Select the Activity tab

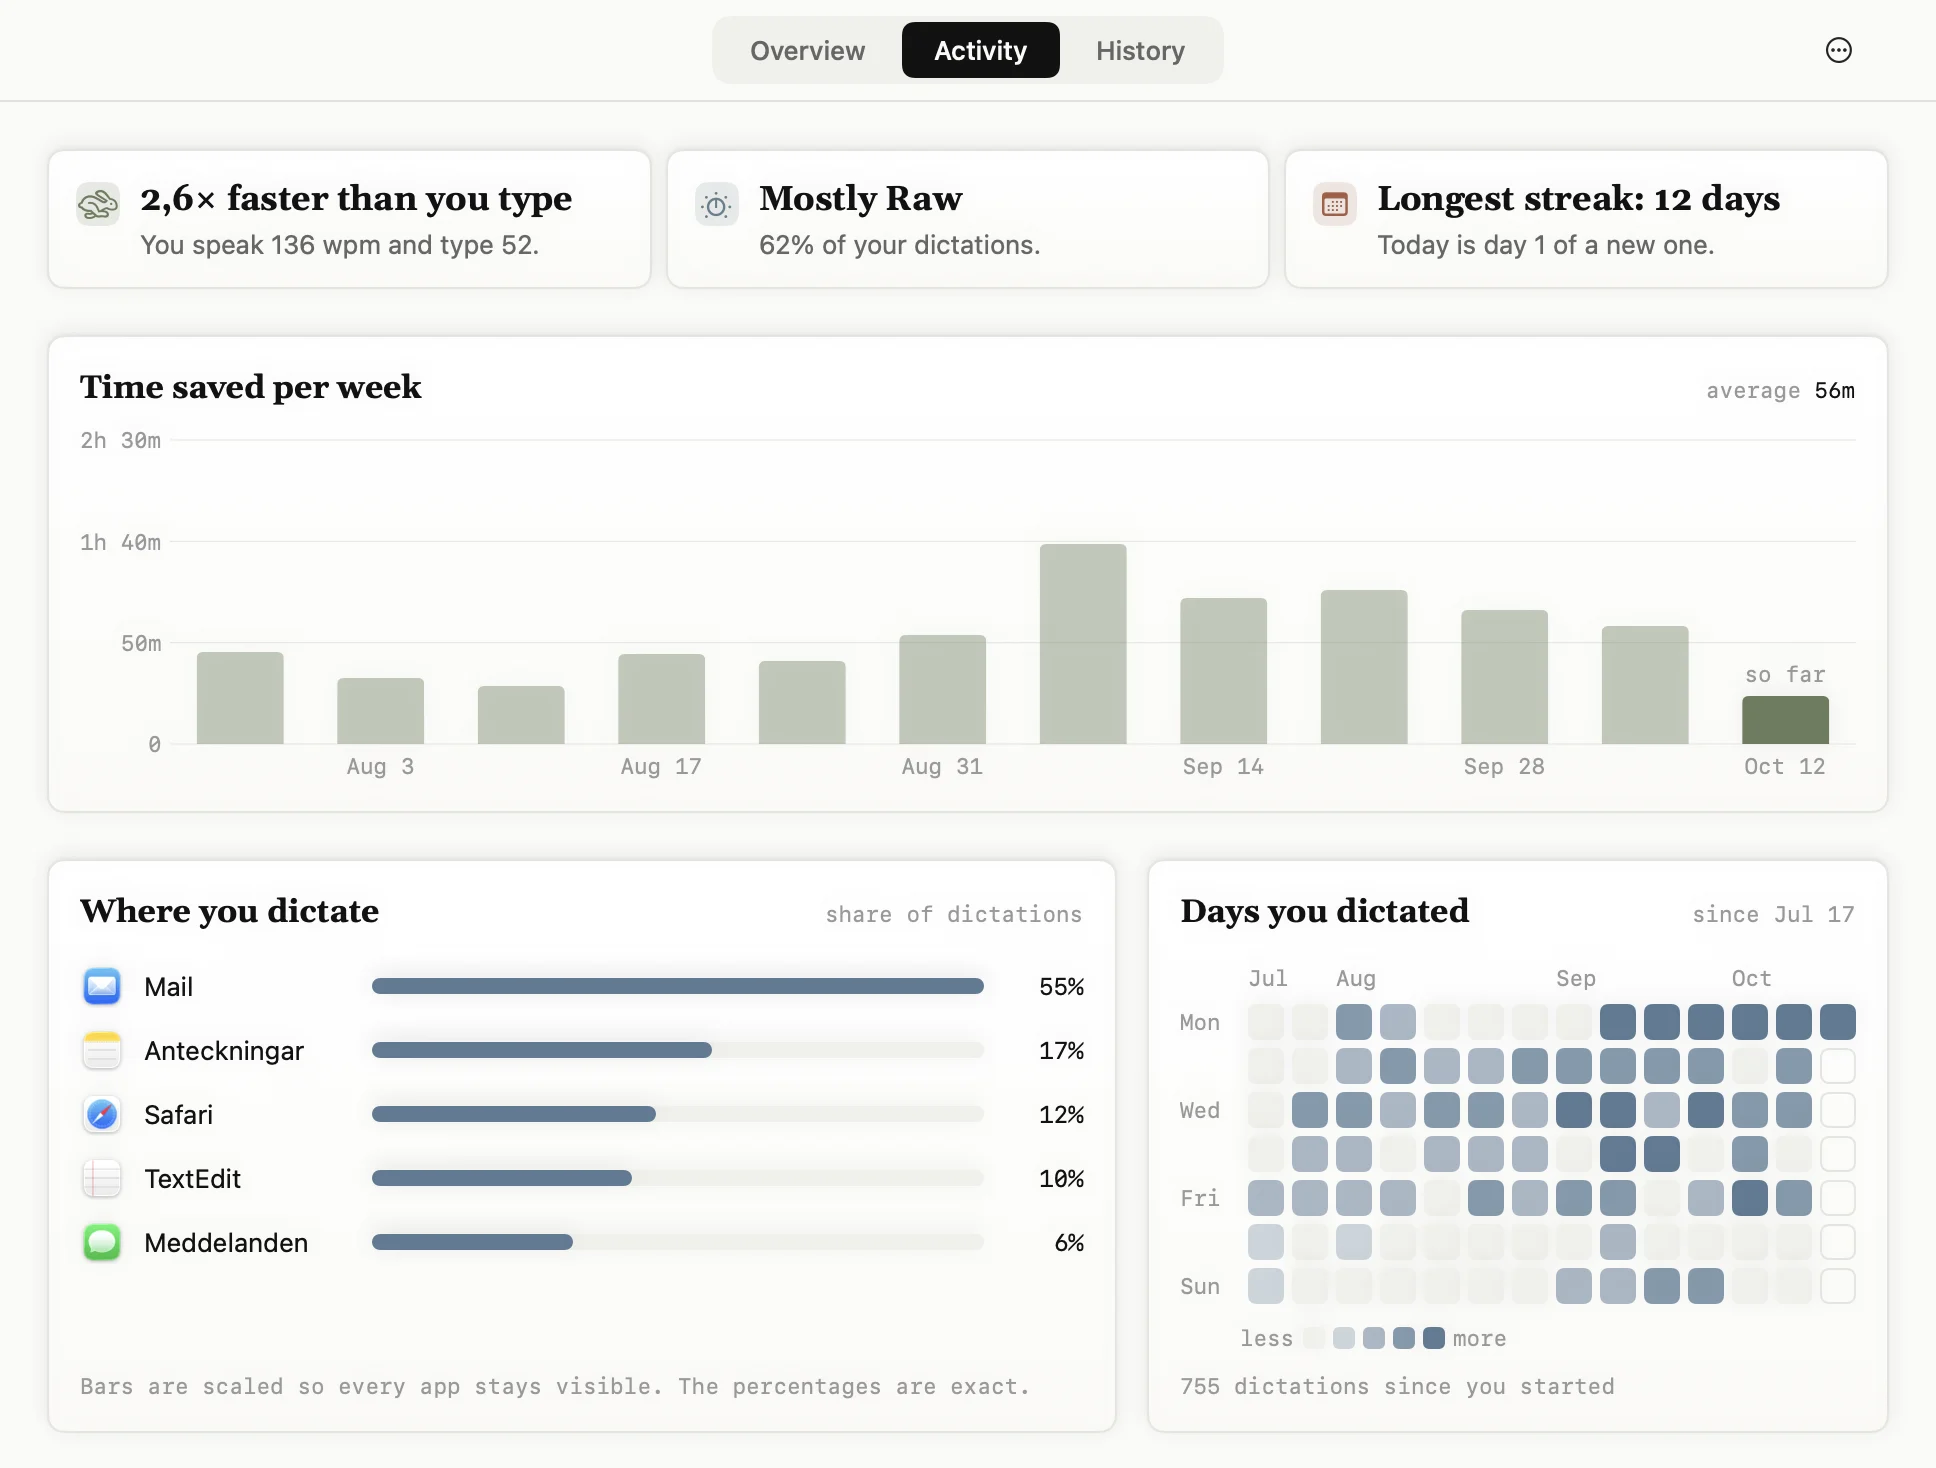point(980,50)
